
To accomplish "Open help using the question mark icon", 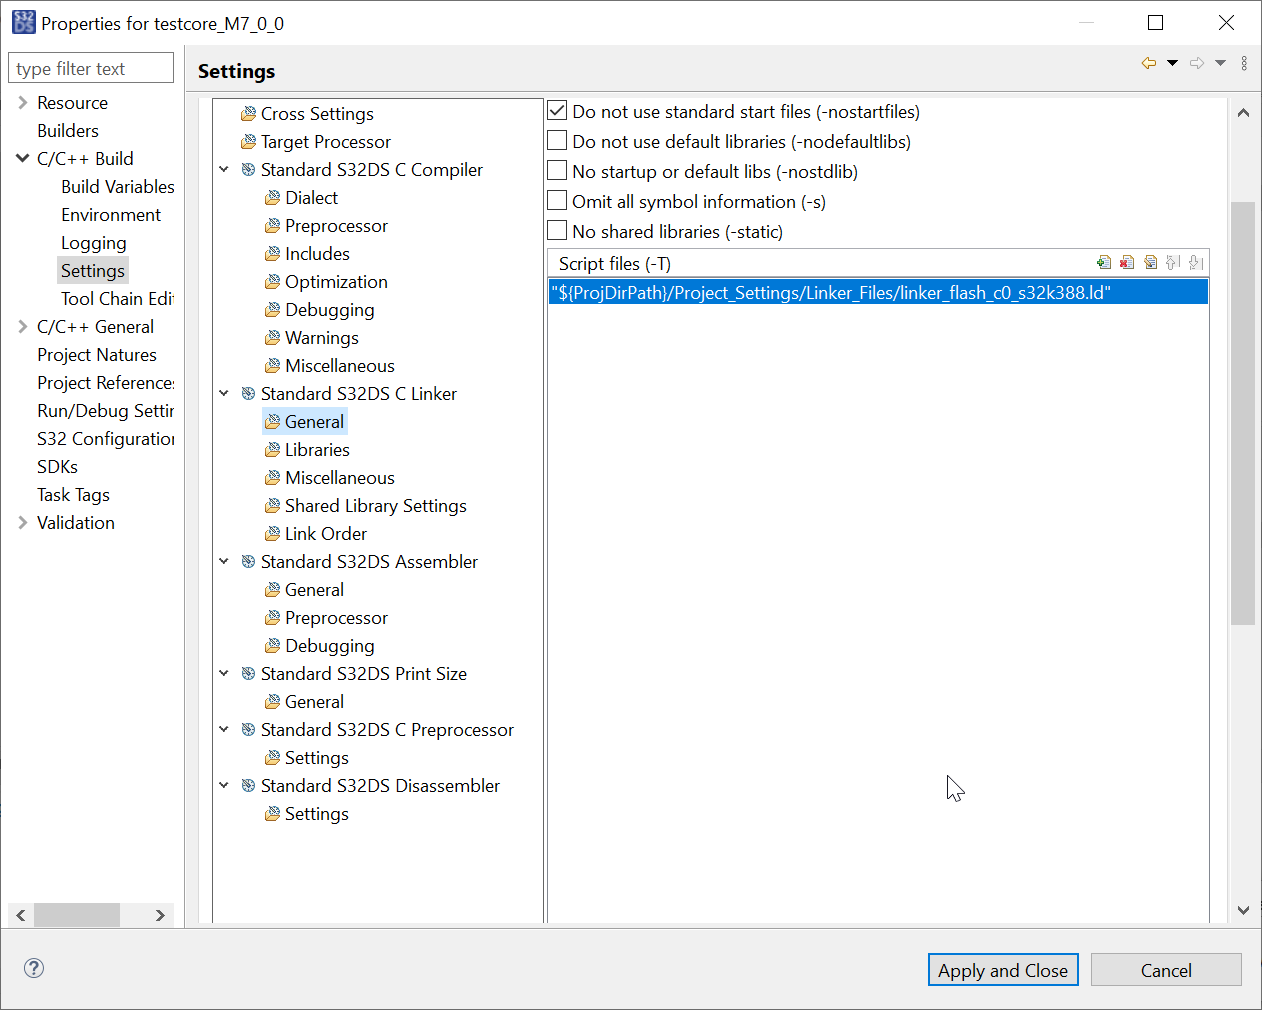I will (x=33, y=968).
